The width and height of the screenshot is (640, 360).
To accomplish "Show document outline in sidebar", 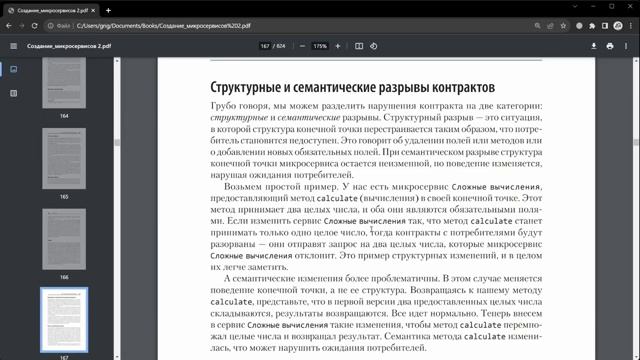I will tap(13, 93).
